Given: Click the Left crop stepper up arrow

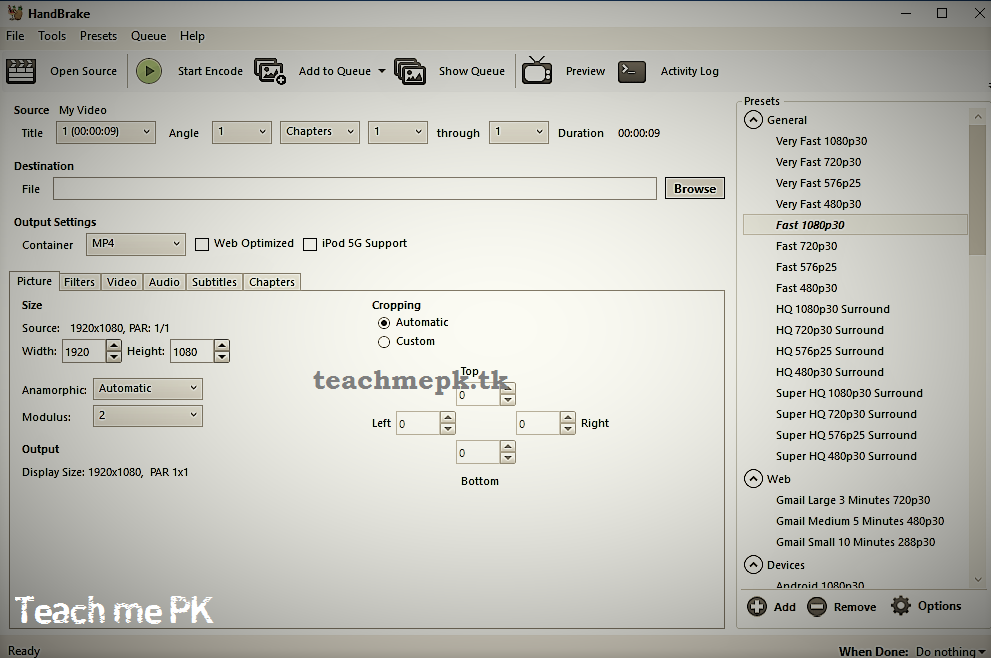Looking at the screenshot, I should [447, 418].
